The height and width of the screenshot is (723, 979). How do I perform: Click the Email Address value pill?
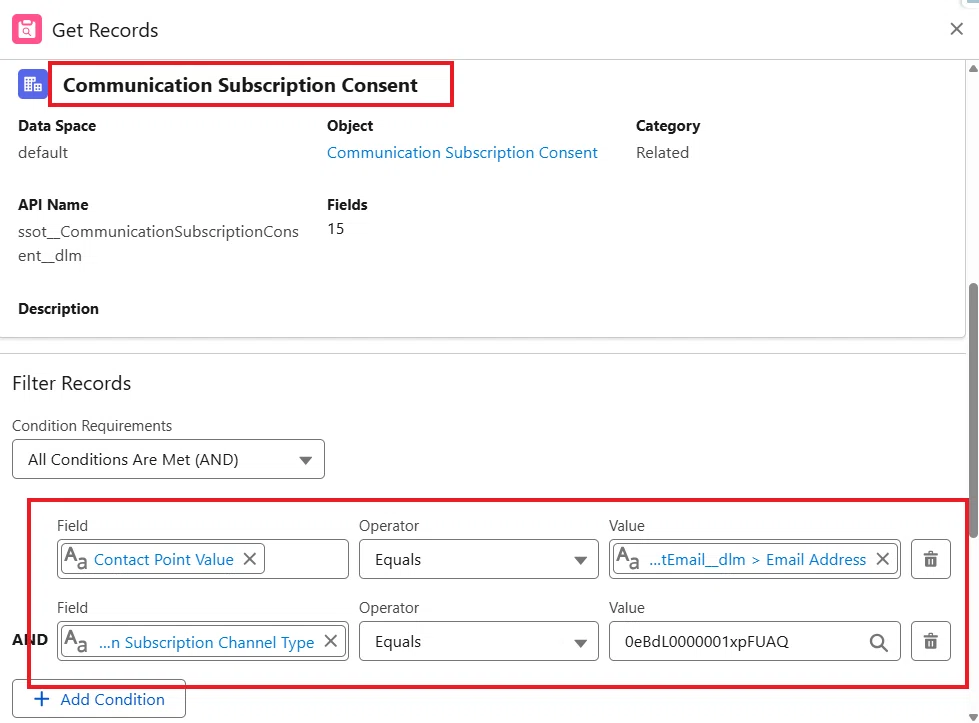755,559
